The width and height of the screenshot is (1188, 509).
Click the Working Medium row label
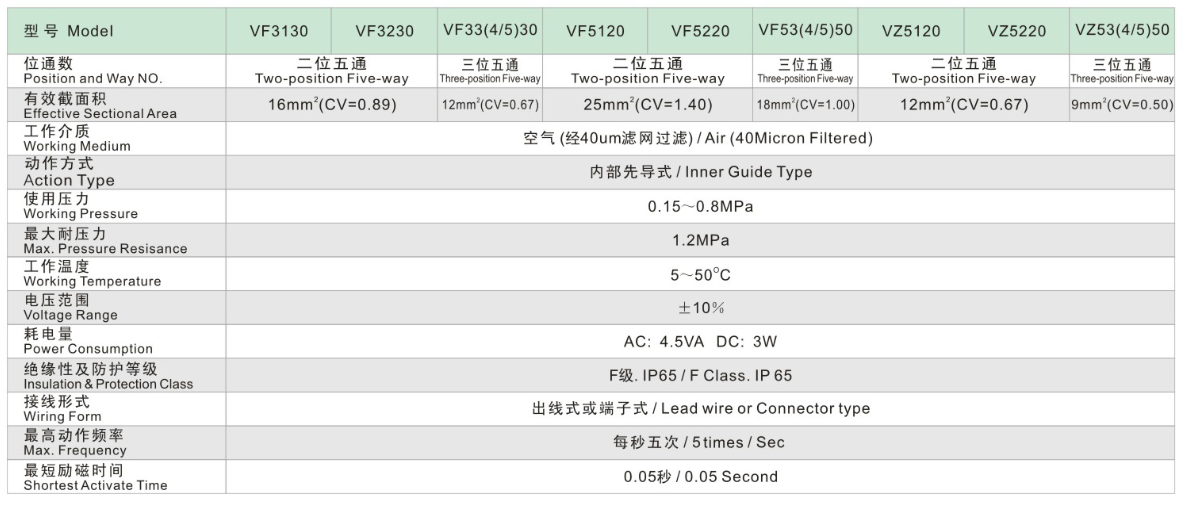coord(77,139)
